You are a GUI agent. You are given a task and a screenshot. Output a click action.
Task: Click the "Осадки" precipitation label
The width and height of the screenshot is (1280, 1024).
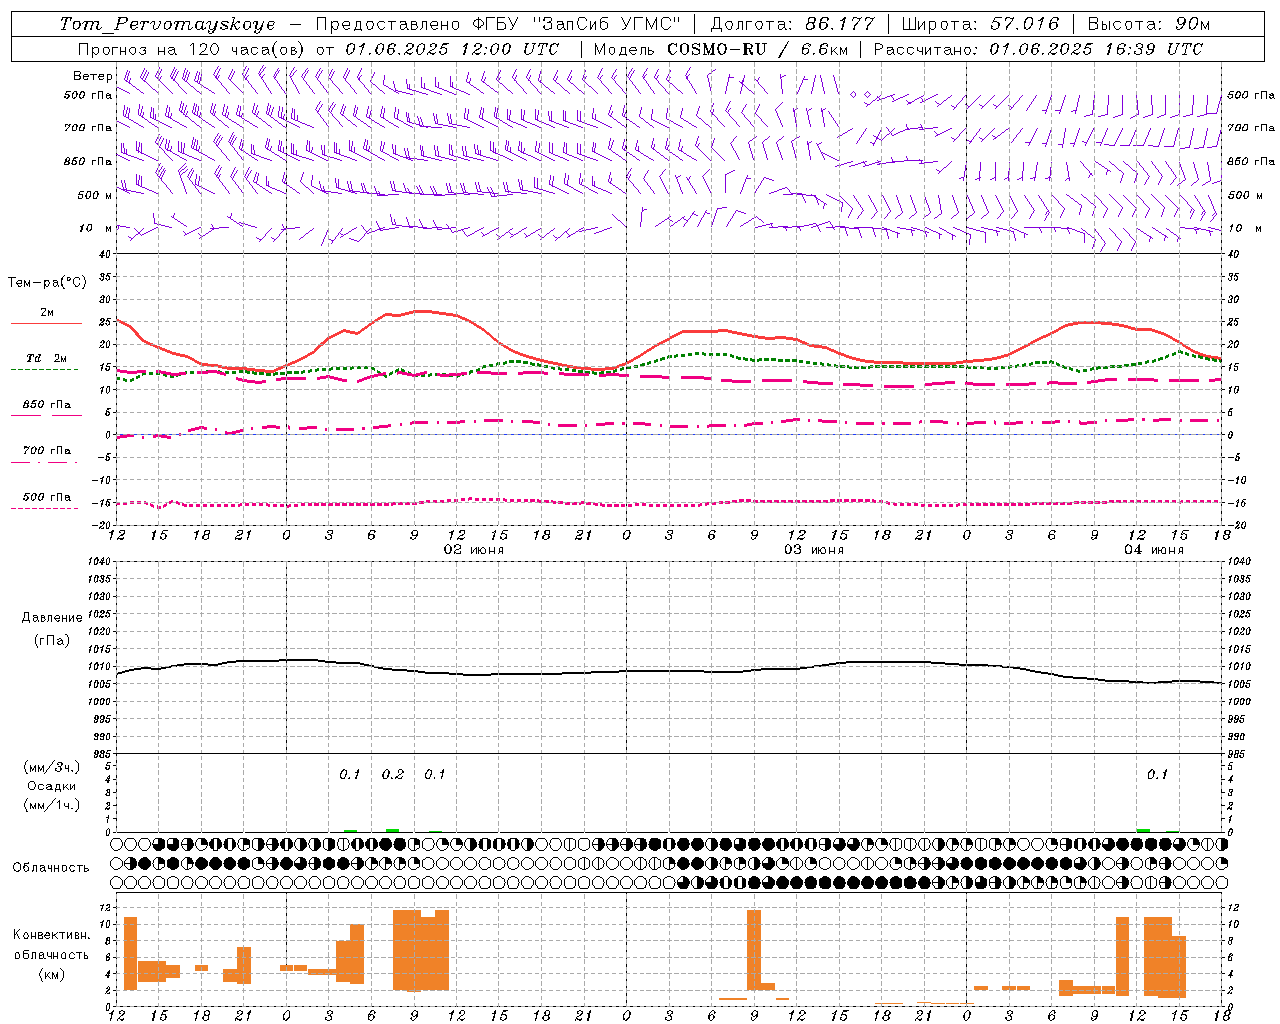pyautogui.click(x=52, y=786)
